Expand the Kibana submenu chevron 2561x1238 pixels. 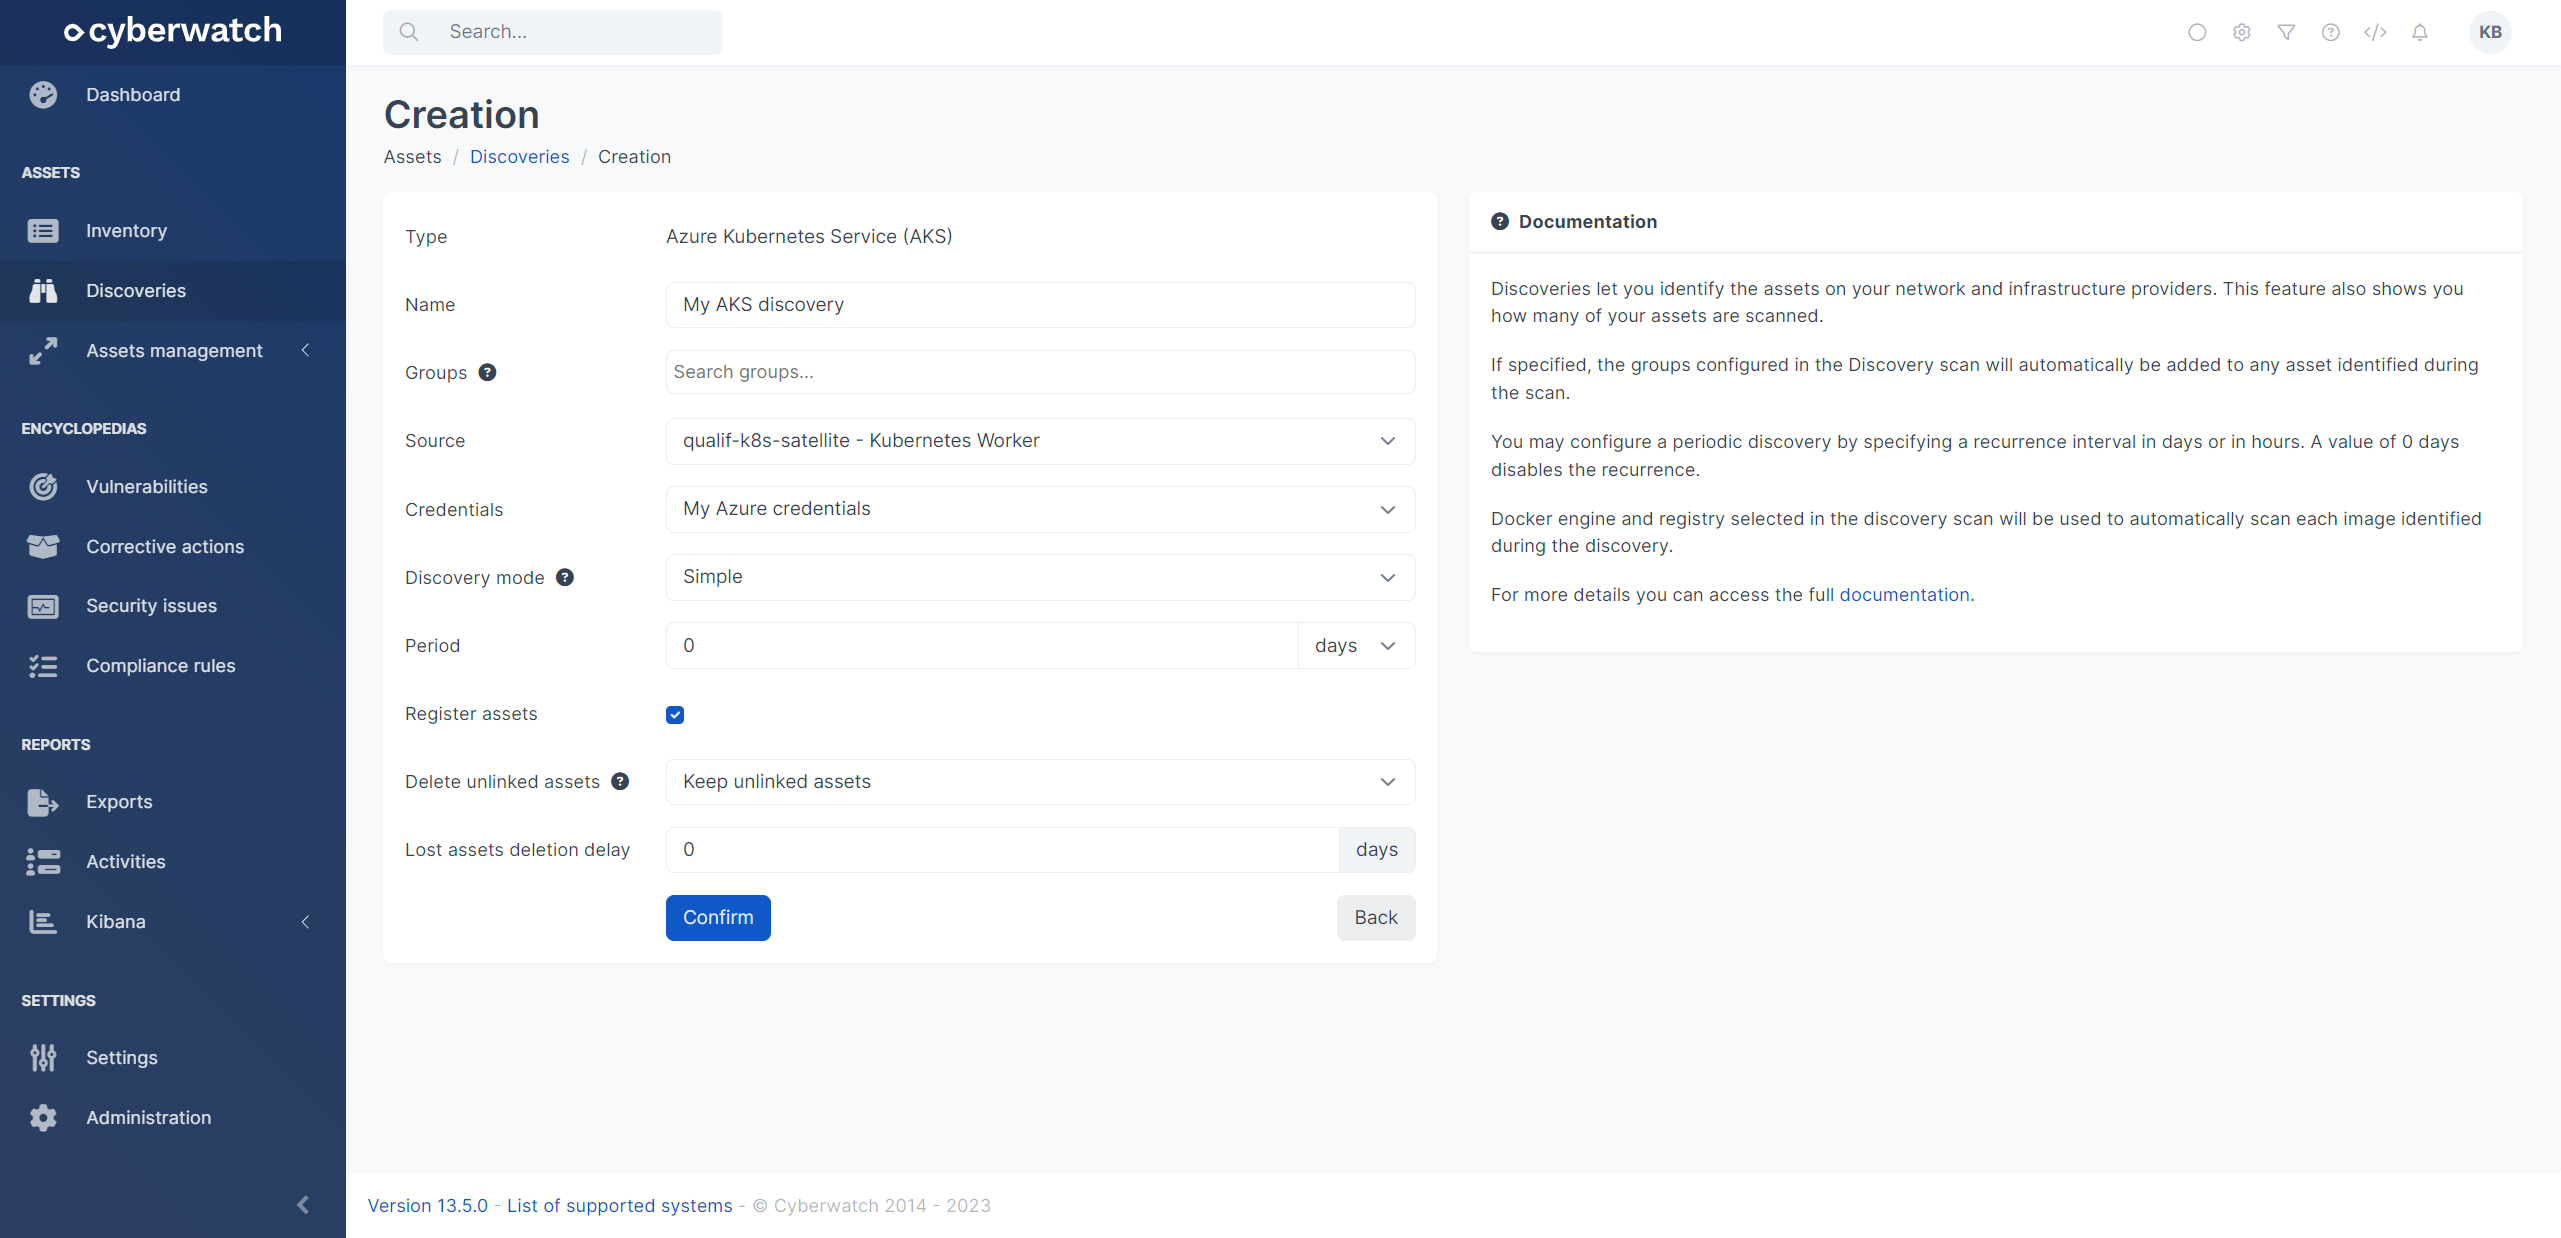pos(306,922)
